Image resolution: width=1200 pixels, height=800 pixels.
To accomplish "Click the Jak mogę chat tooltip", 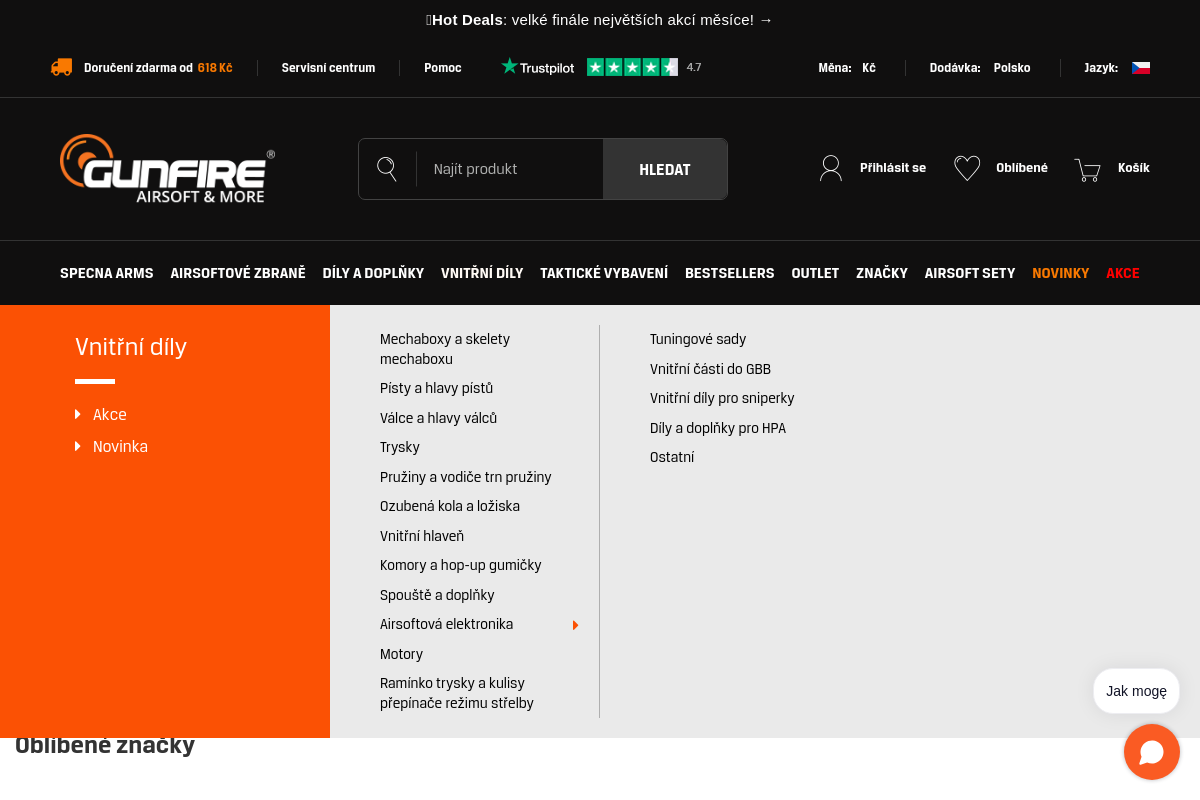I will (x=1136, y=691).
